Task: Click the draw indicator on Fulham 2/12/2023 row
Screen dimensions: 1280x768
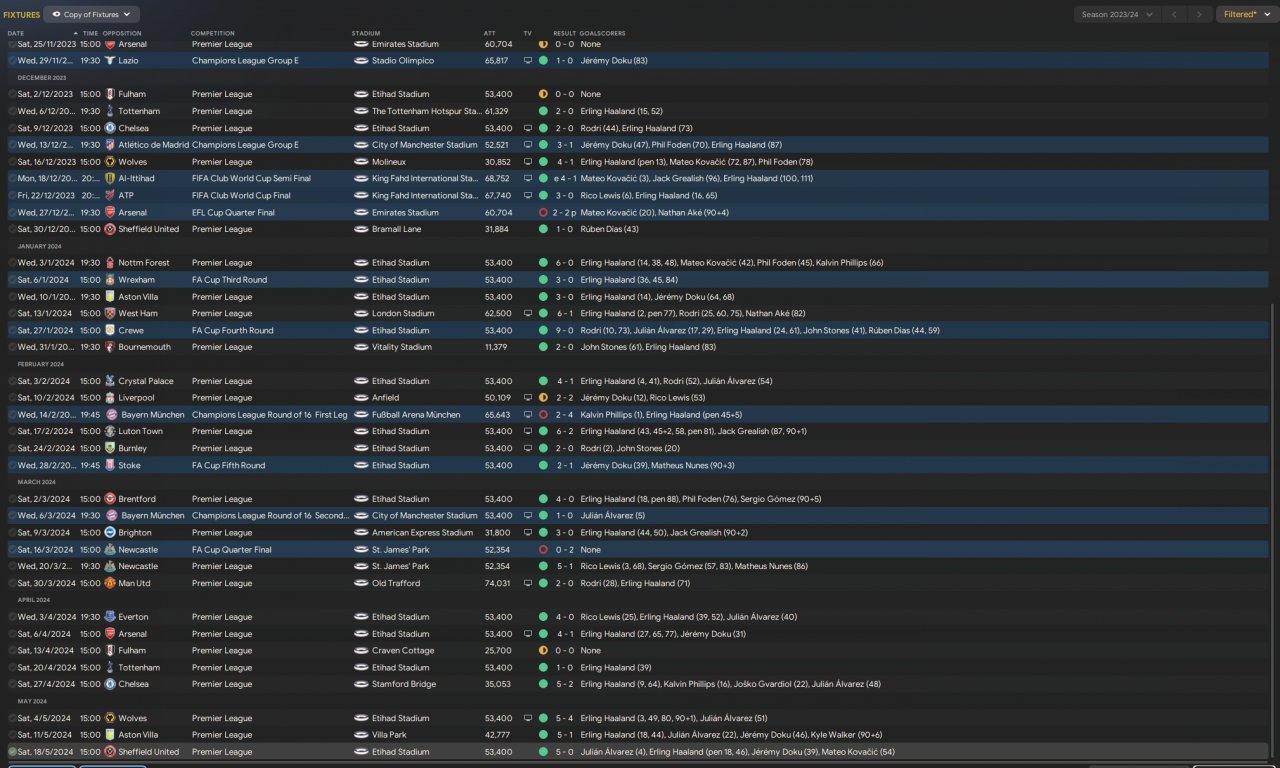Action: 543,94
